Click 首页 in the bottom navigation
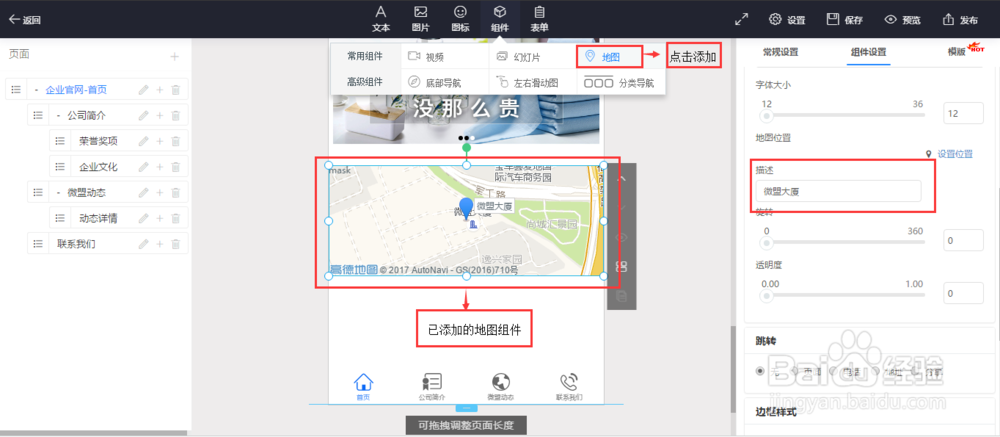Image resolution: width=1000 pixels, height=437 pixels. [x=363, y=387]
